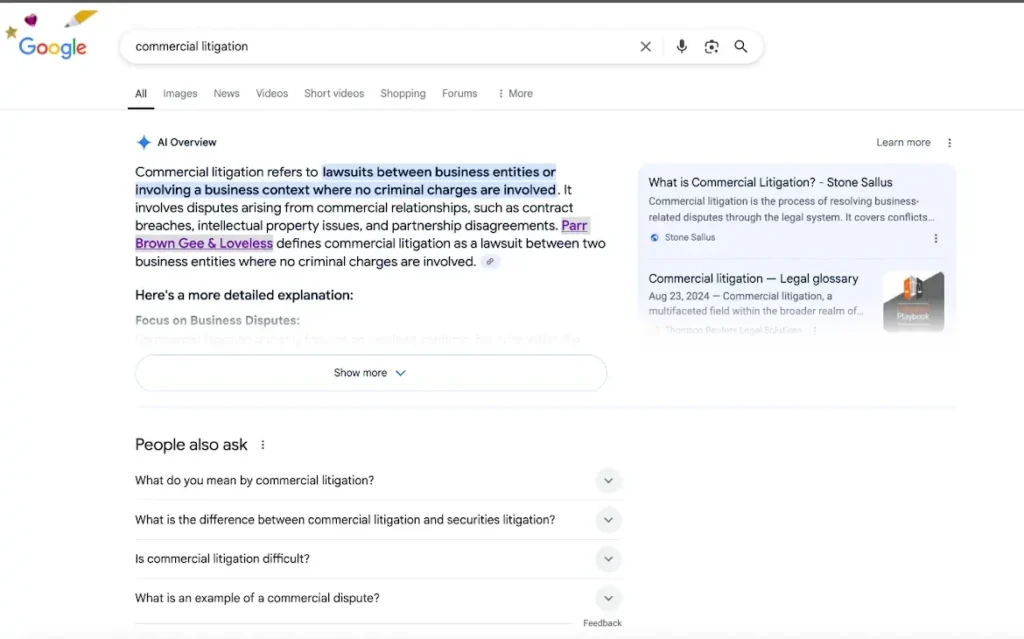
Task: Start voice search with the microphone icon
Action: point(681,46)
